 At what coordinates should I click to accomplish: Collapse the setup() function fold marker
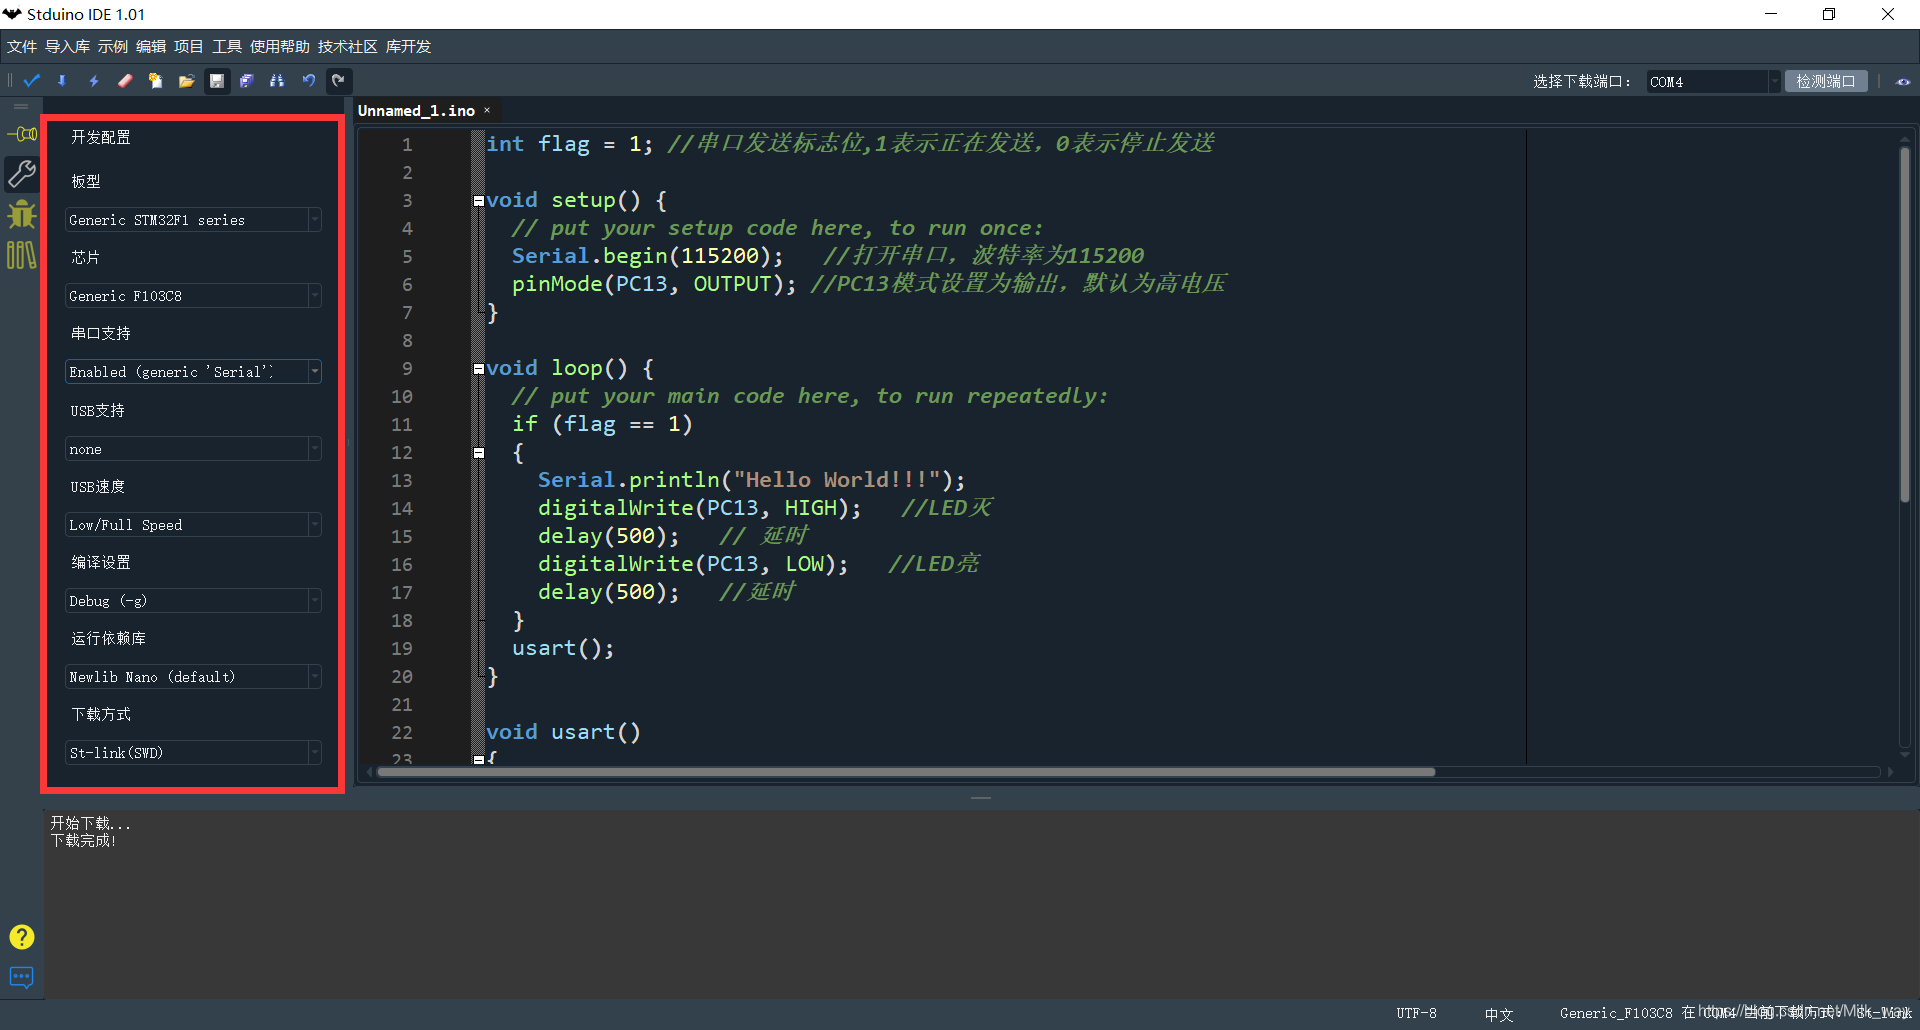[x=479, y=201]
